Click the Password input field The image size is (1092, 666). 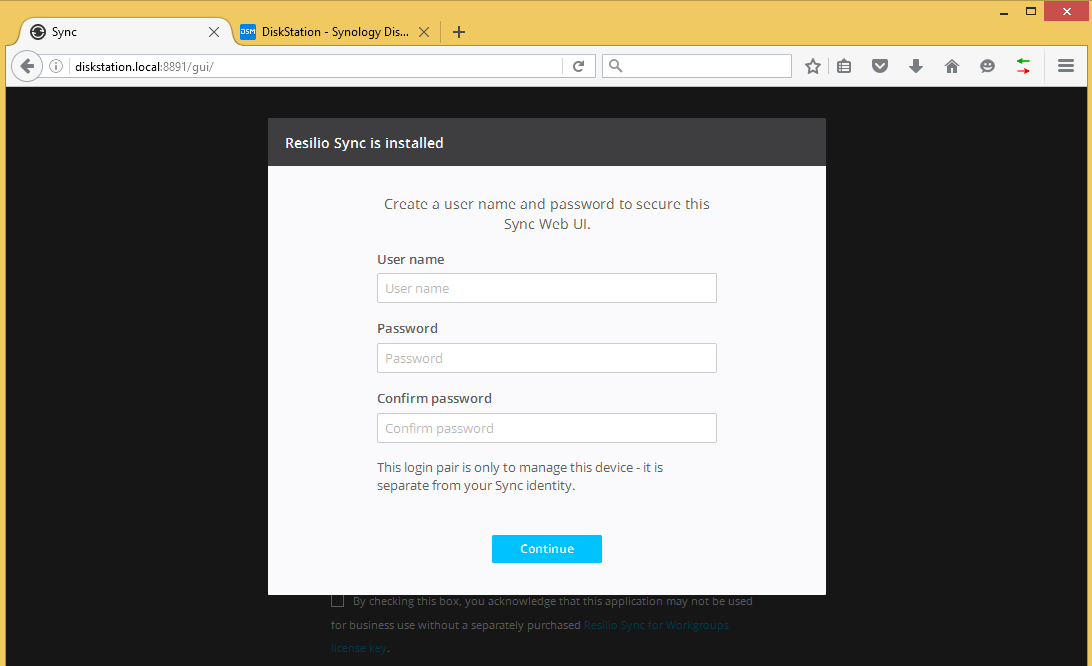click(x=547, y=358)
